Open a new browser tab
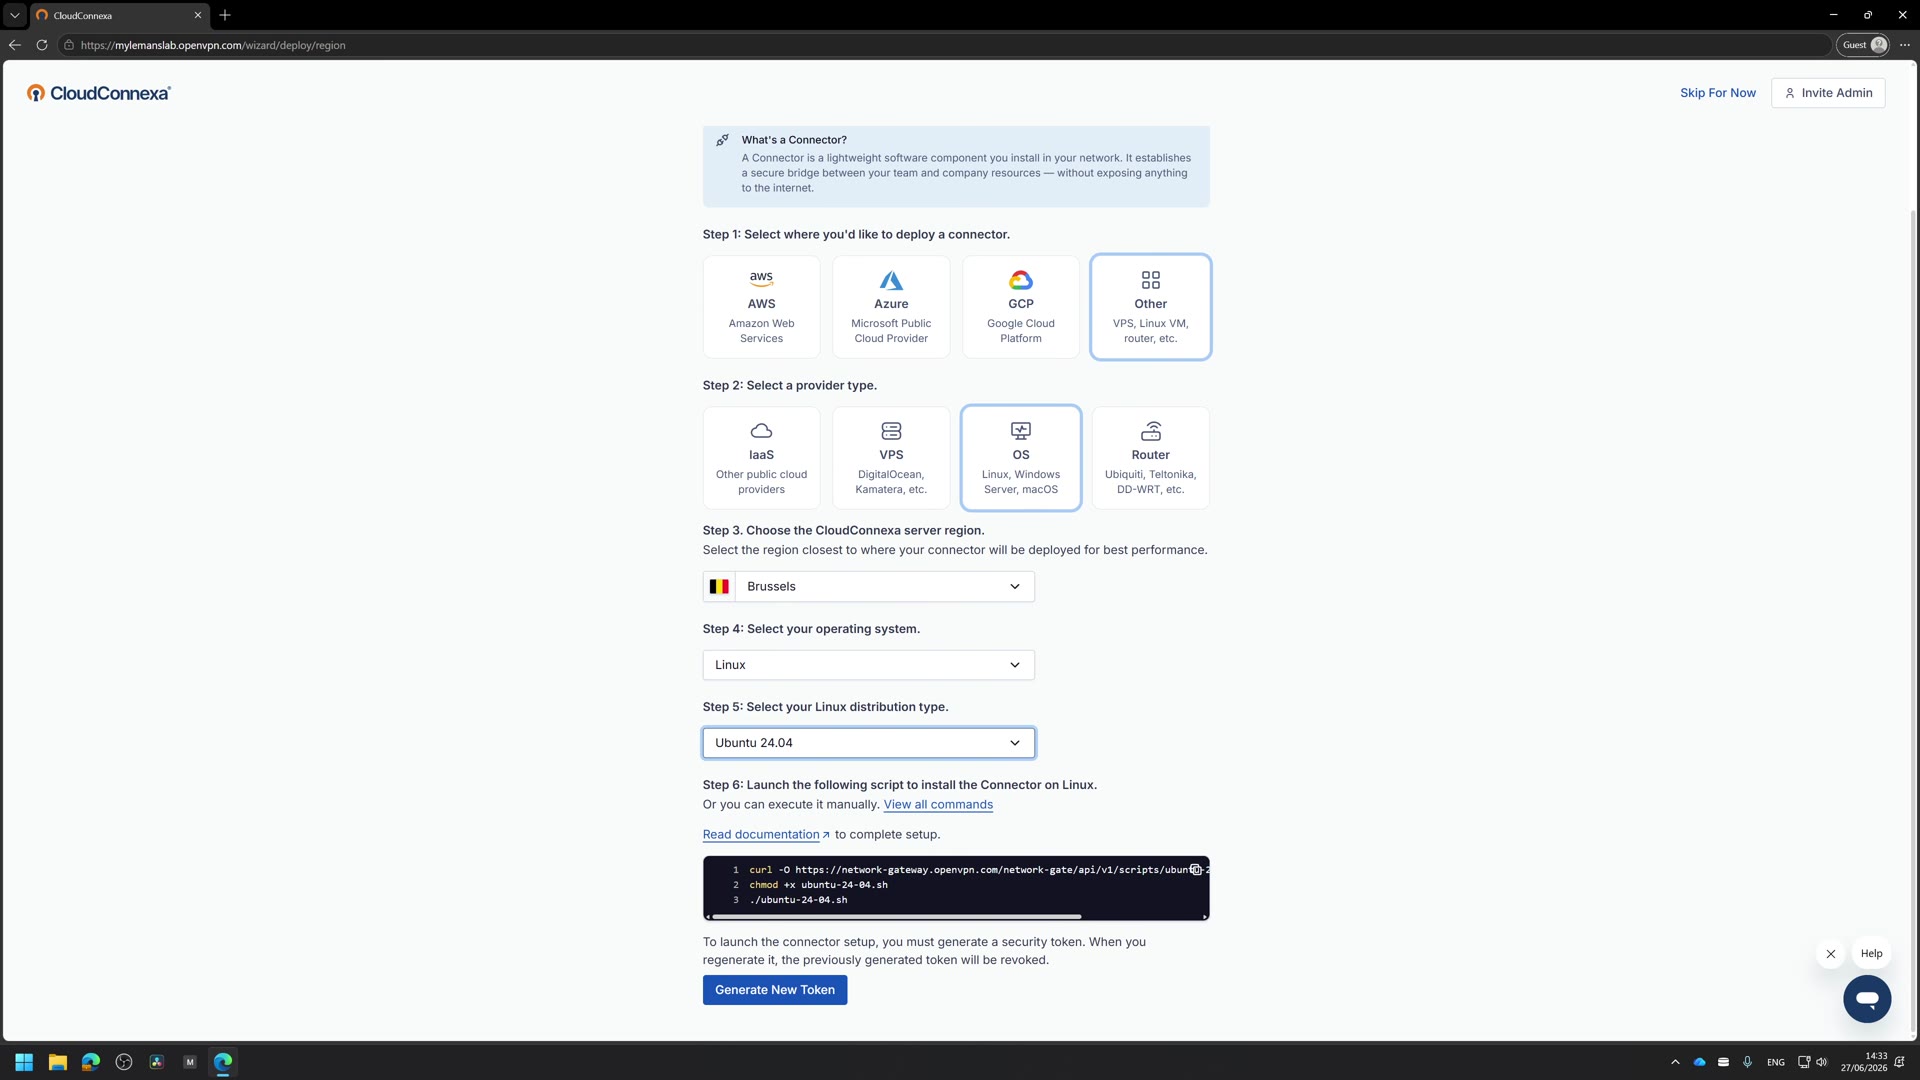 pyautogui.click(x=225, y=15)
